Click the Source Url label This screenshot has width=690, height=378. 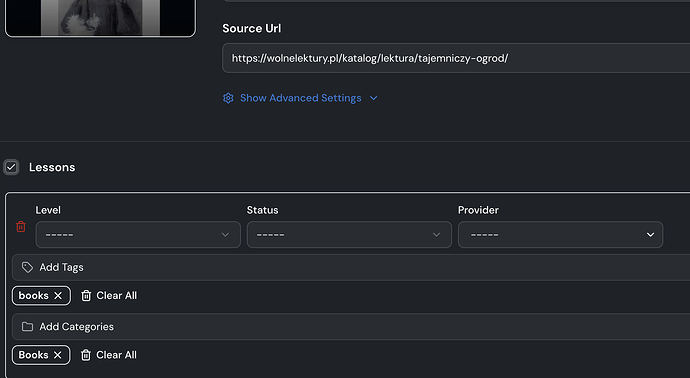coord(252,28)
